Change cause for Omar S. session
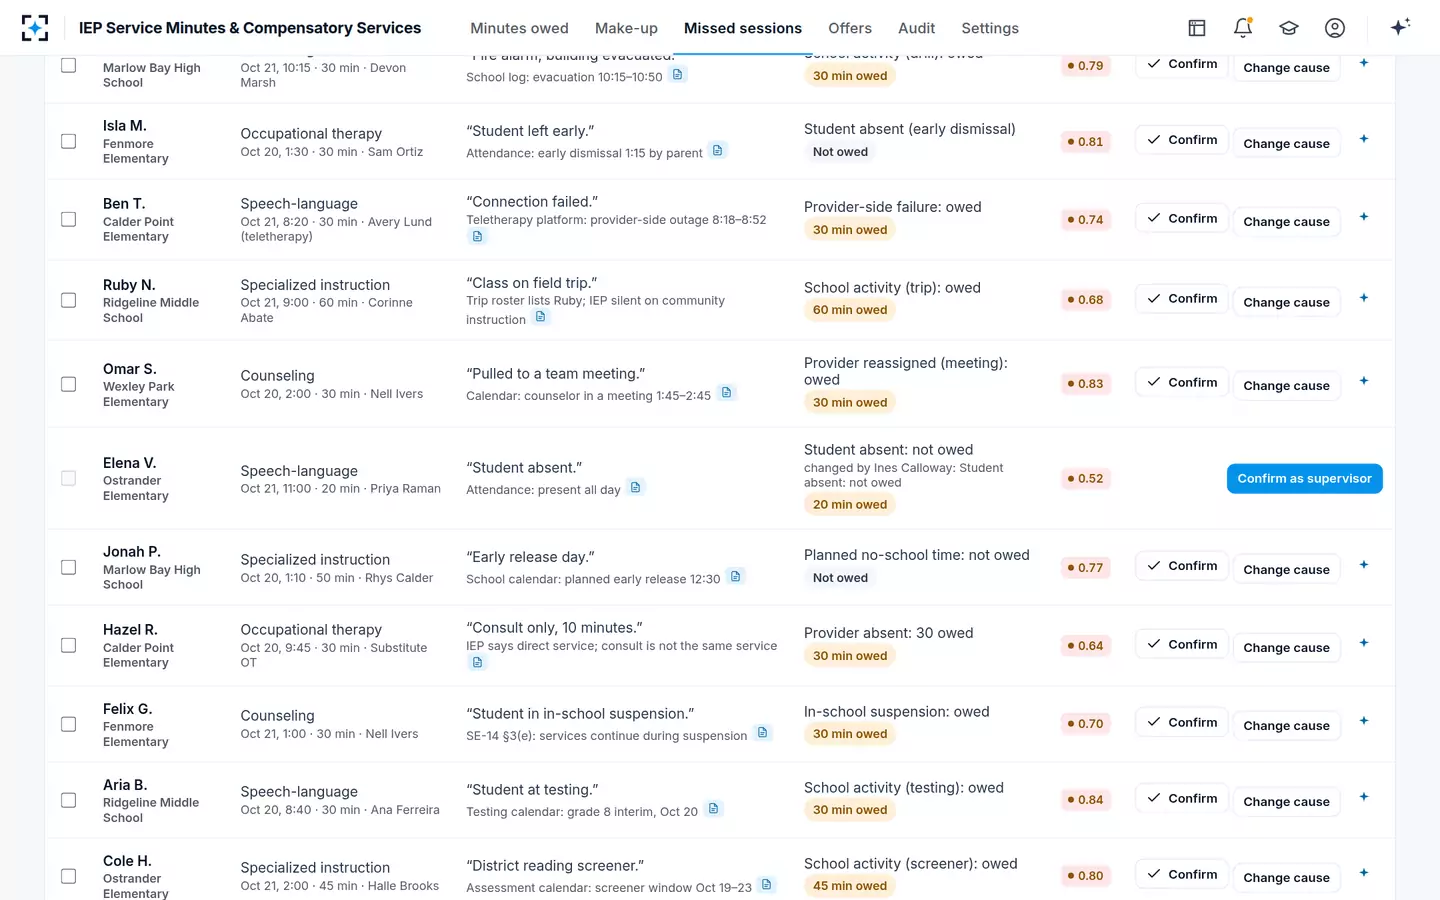 pos(1286,386)
